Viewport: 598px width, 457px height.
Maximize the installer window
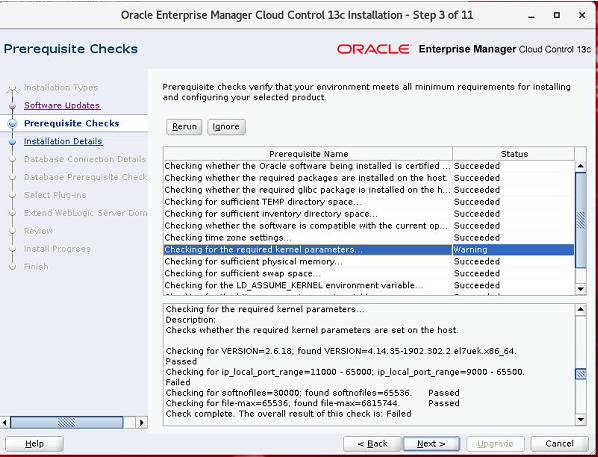point(557,15)
